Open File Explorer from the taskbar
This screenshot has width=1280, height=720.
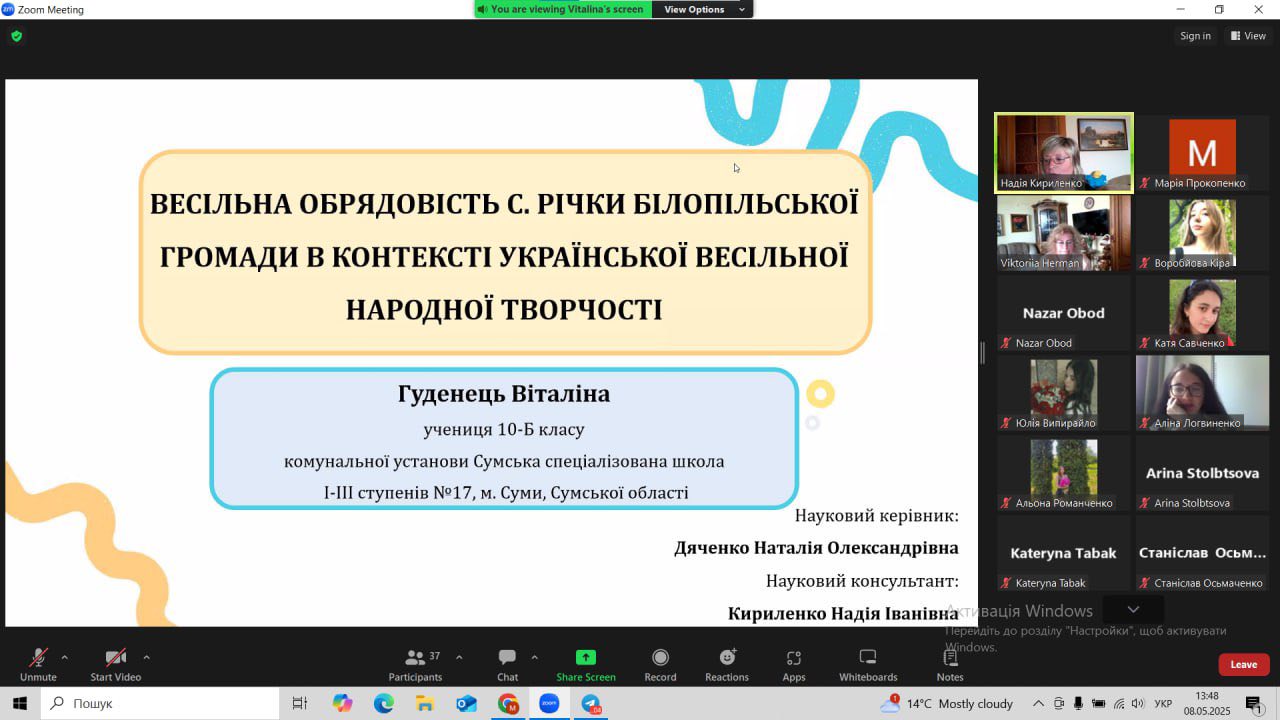pos(425,704)
